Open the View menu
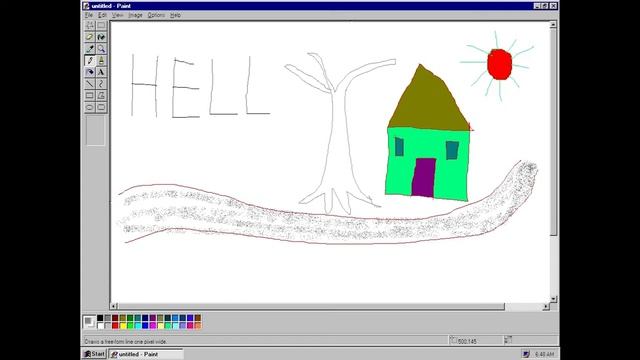Viewport: 640px width, 360px height. pyautogui.click(x=117, y=15)
